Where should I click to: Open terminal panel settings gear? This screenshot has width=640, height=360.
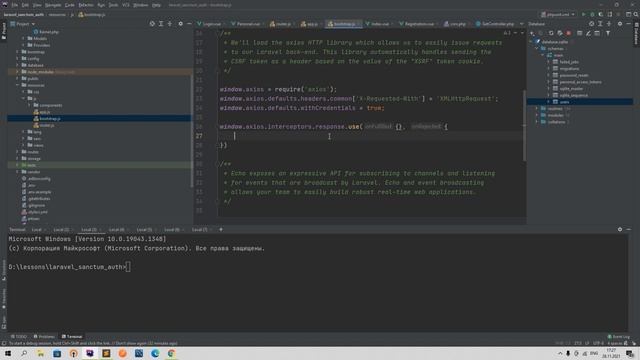coord(620,229)
